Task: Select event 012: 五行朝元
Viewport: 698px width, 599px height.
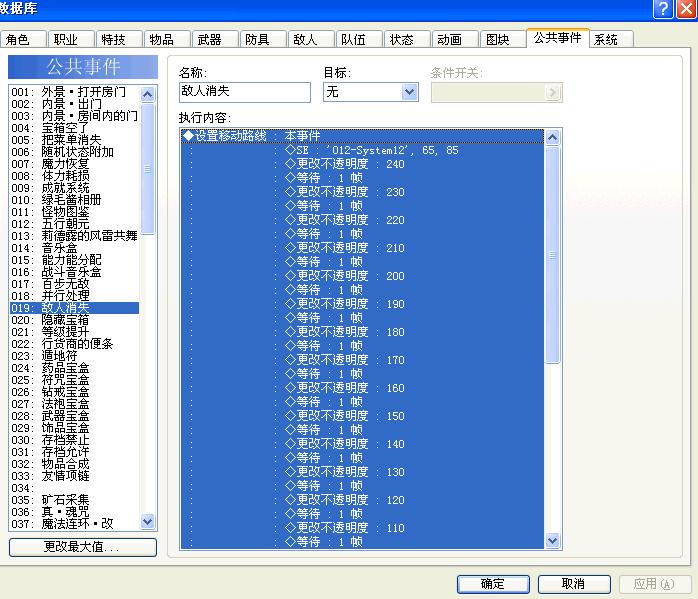Action: pos(74,224)
